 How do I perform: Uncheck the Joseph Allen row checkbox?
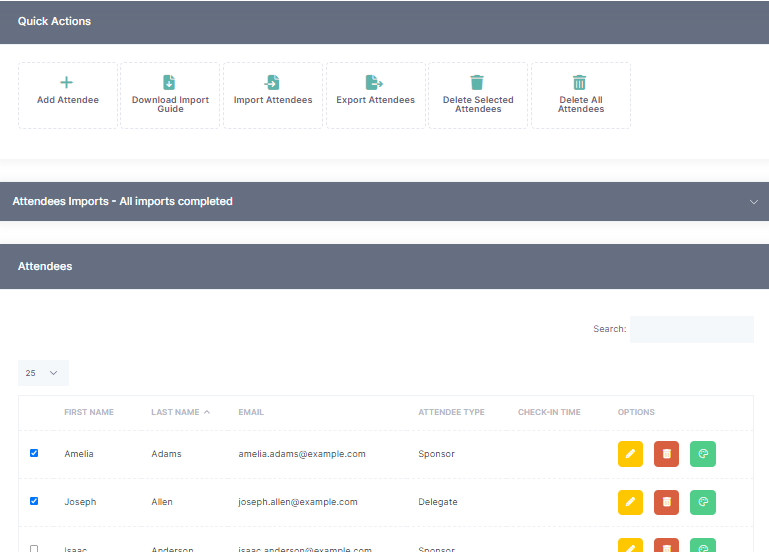(x=34, y=501)
